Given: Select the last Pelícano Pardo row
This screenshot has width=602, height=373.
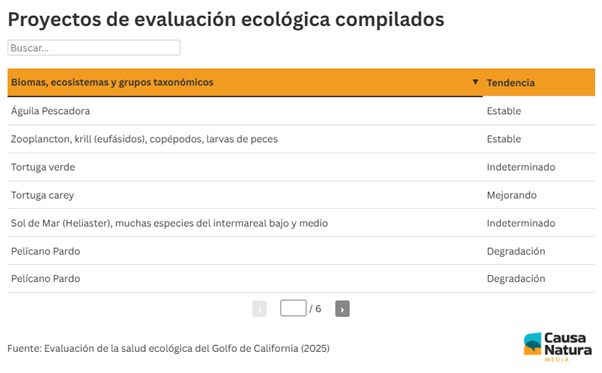Looking at the screenshot, I should [x=301, y=279].
